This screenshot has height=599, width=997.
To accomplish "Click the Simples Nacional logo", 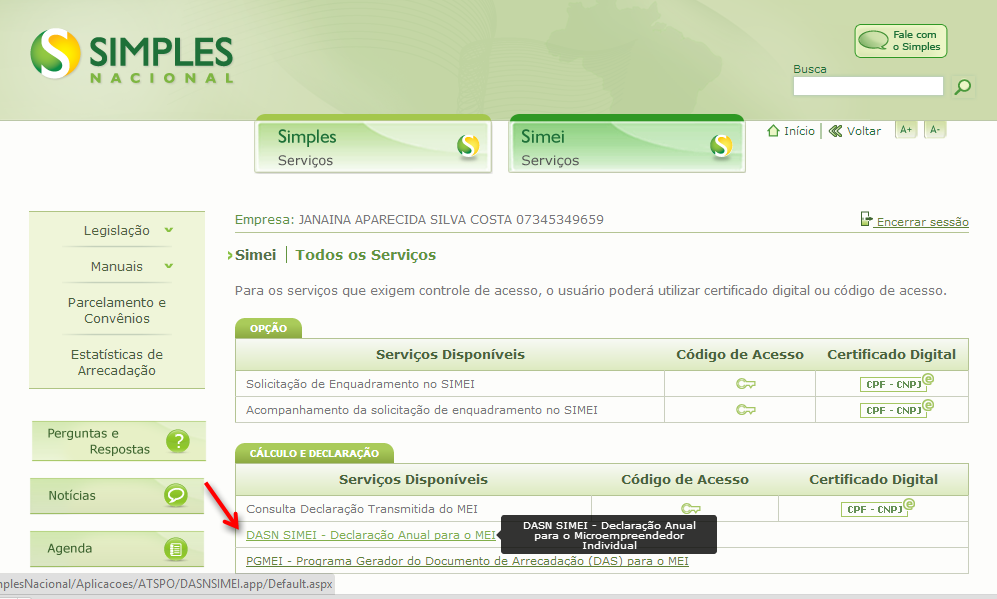I will 132,56.
